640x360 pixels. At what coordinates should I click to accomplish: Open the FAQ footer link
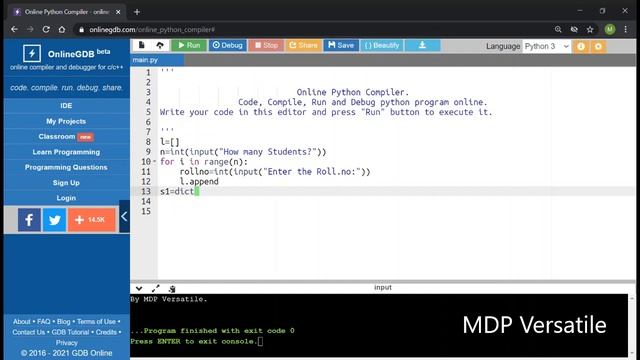pos(44,322)
